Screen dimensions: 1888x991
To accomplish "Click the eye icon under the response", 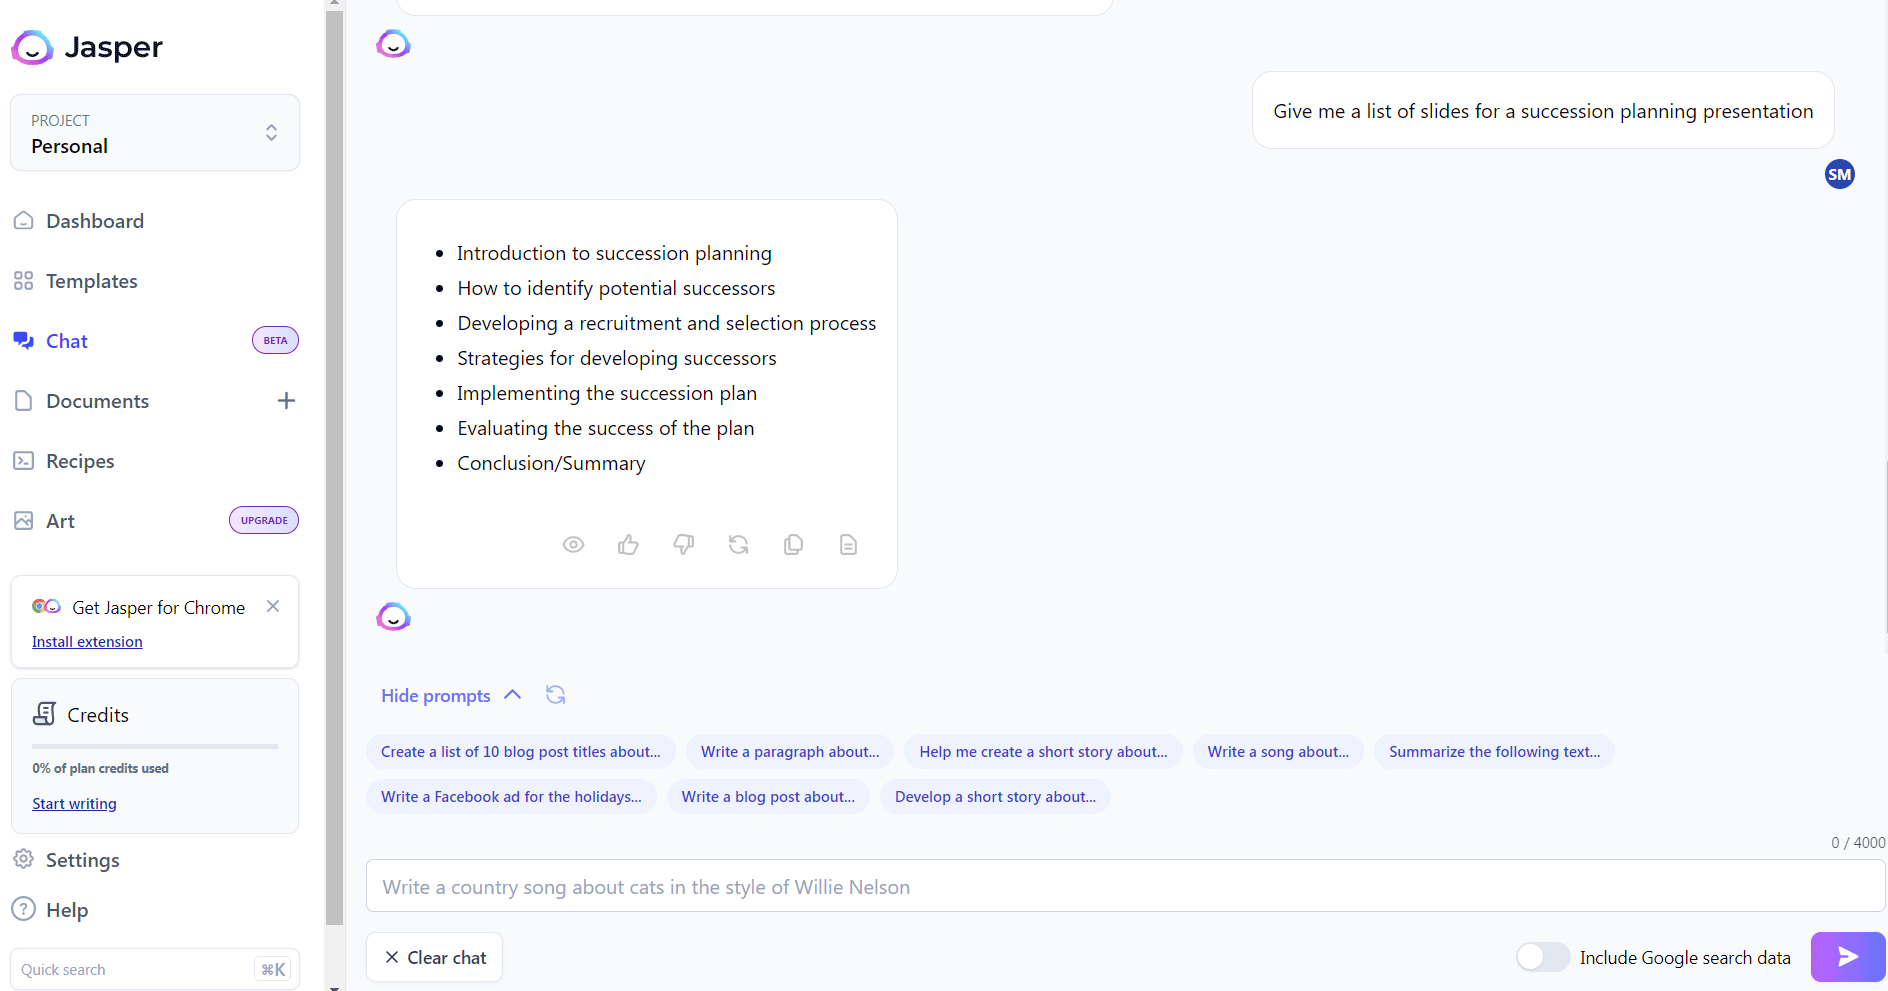I will (573, 545).
